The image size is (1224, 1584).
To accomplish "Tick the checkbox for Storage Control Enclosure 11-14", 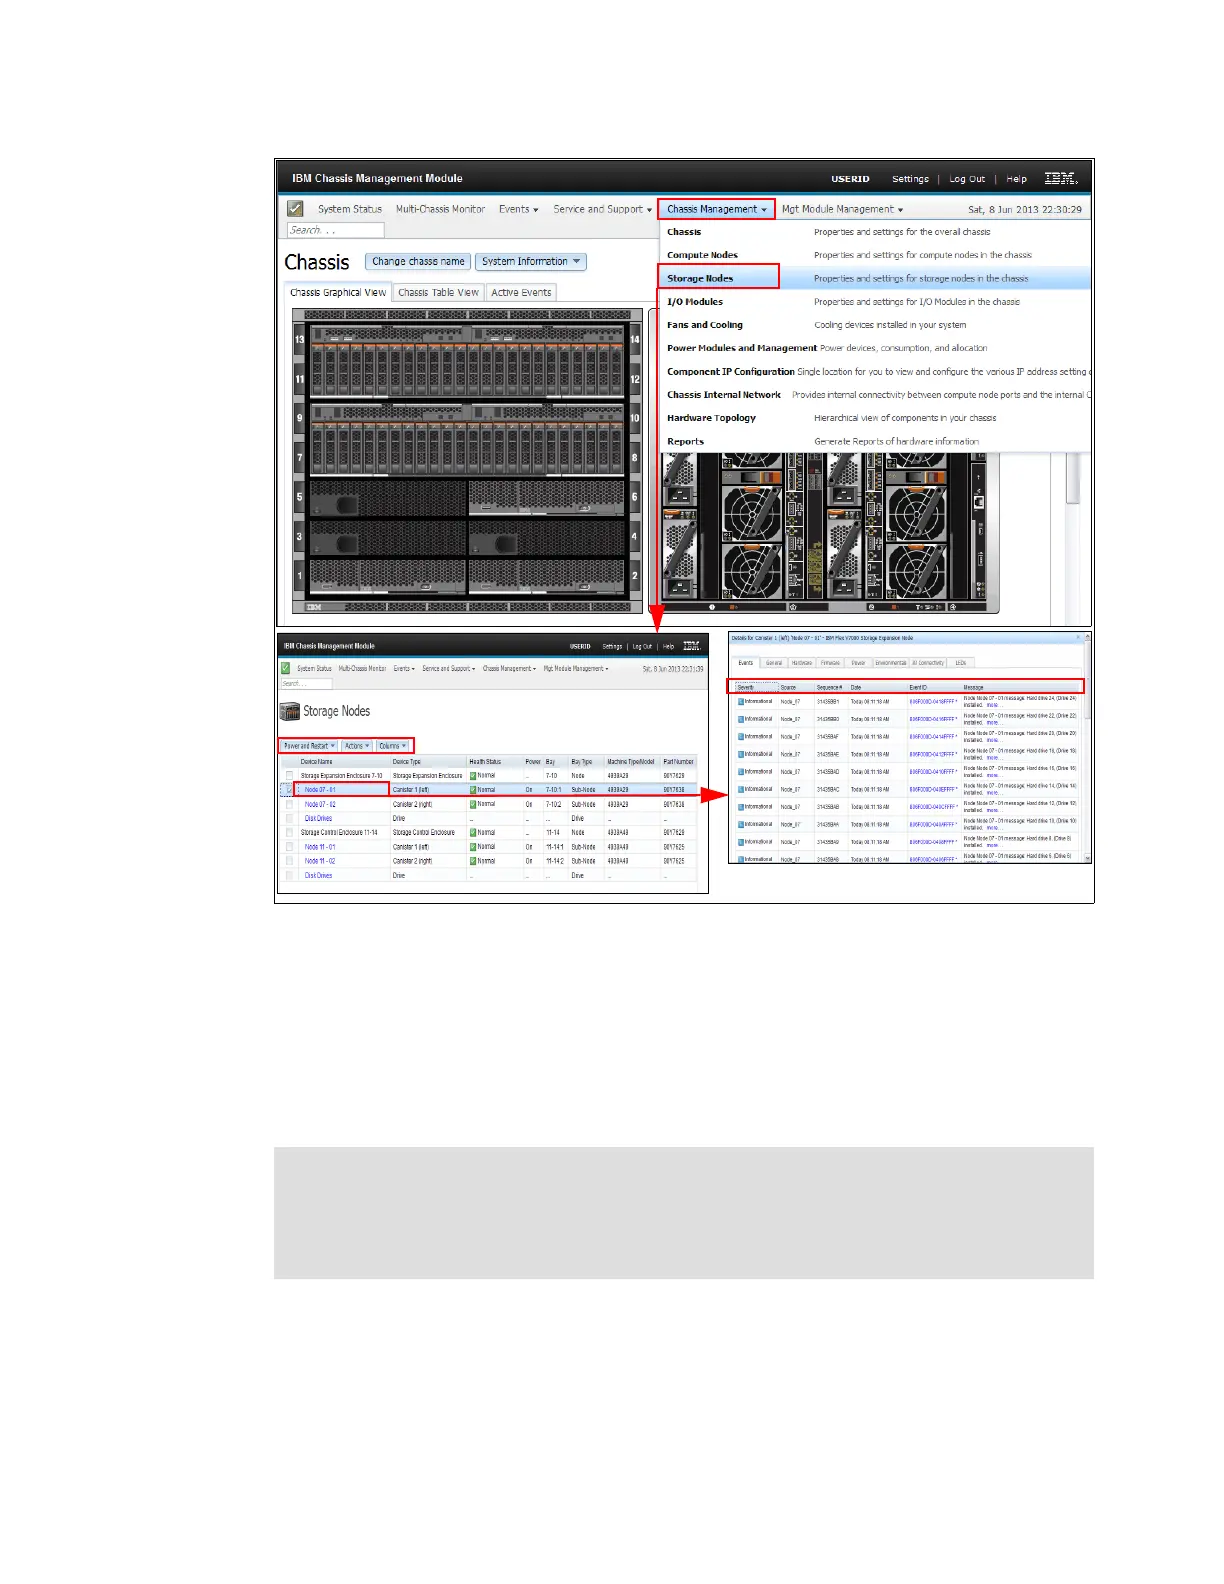I will [290, 833].
